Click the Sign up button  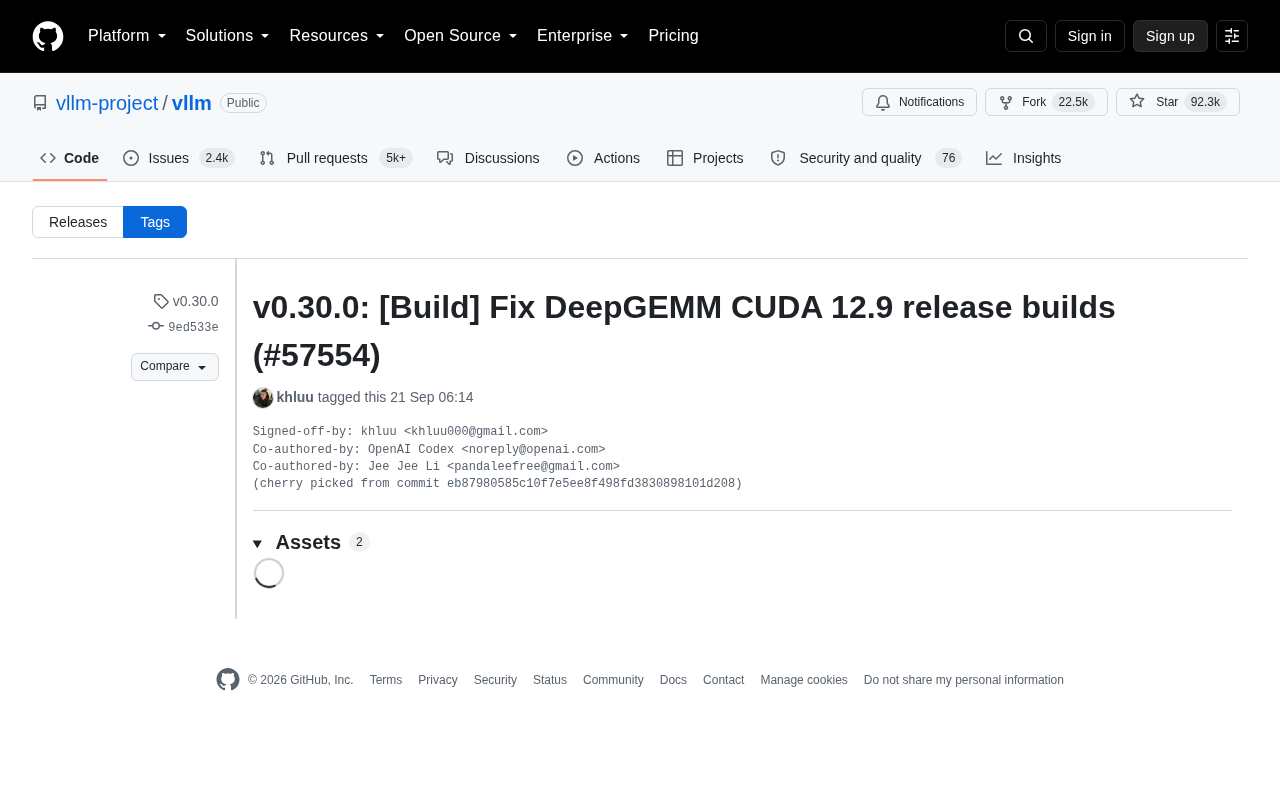[x=1170, y=36]
